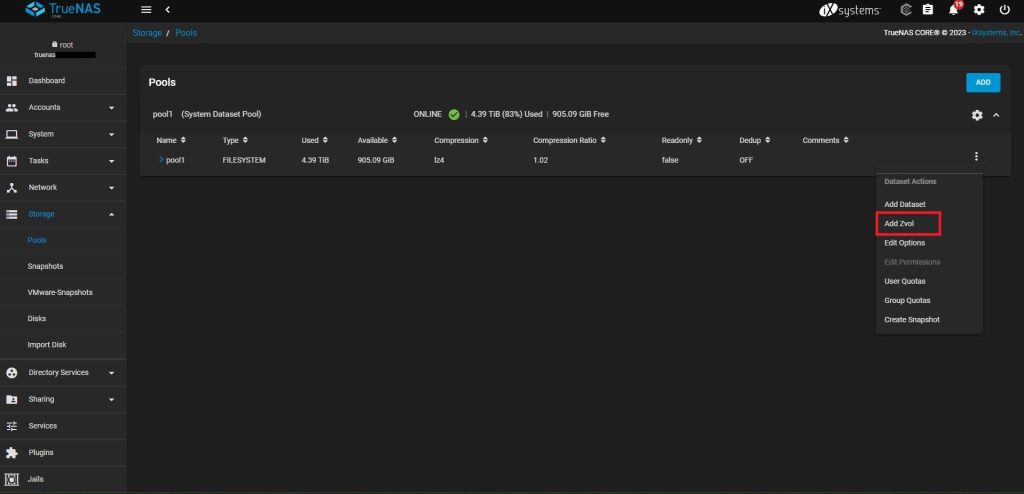1024x494 pixels.
Task: Open Pools under Storage
Action: click(37, 240)
